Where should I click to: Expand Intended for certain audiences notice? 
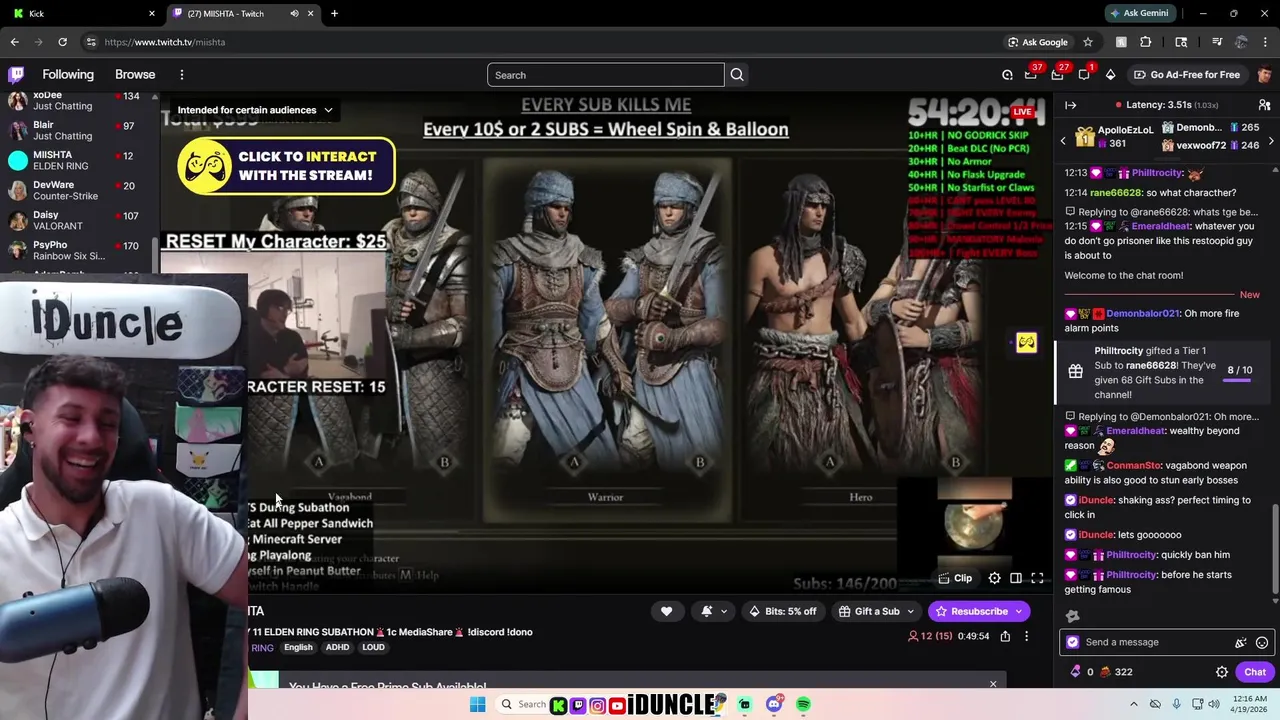[255, 110]
